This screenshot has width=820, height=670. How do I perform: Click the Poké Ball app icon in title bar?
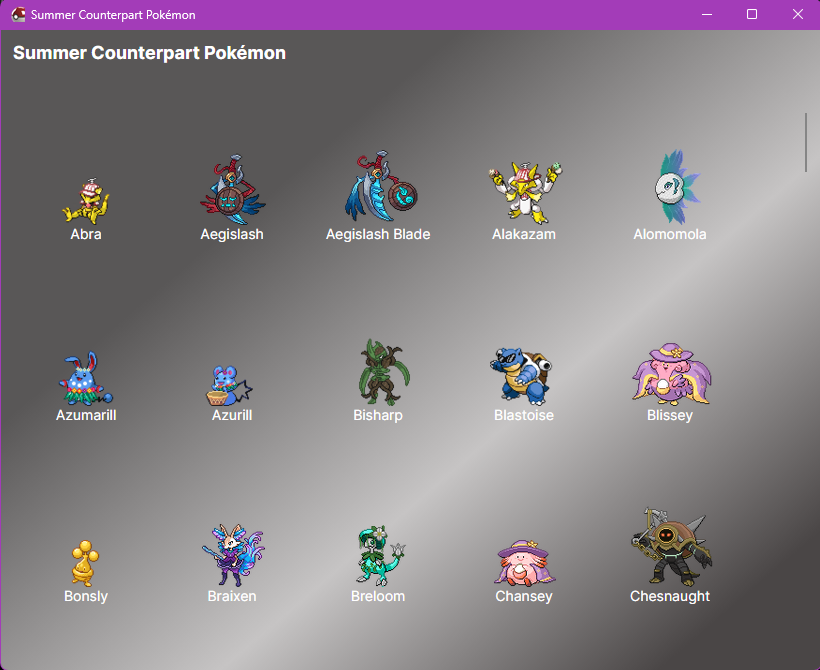pos(18,15)
